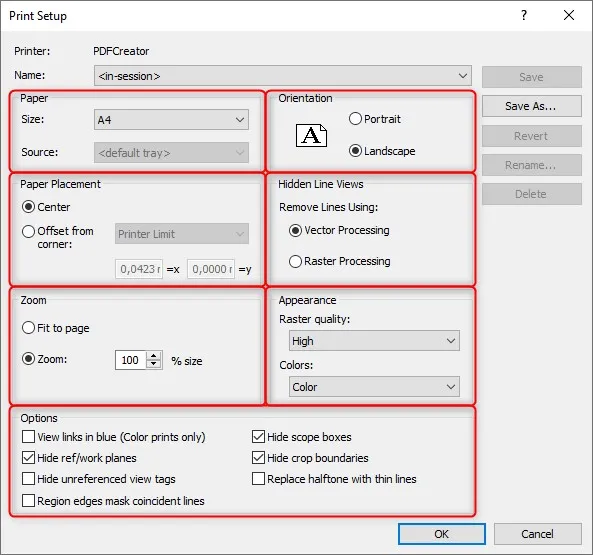Click the zoom percentage value field
This screenshot has width=593, height=555.
pos(131,360)
